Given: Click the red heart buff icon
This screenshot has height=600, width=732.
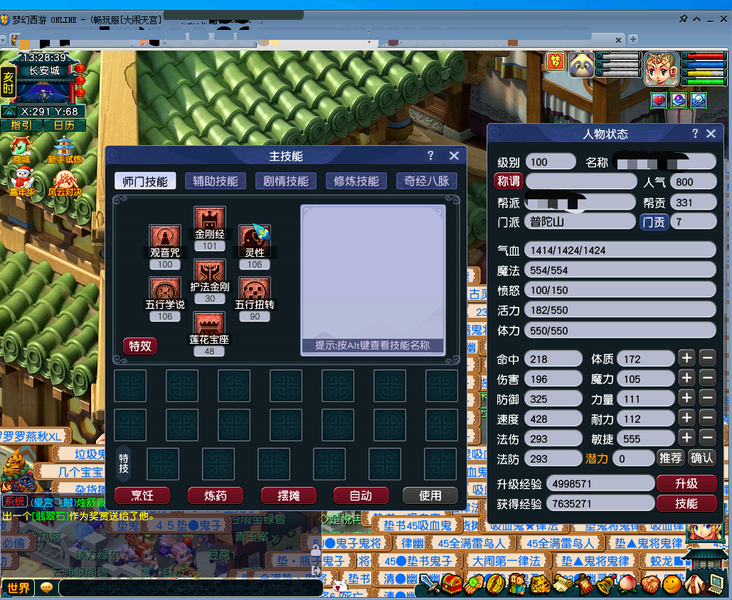Looking at the screenshot, I should click(x=658, y=100).
